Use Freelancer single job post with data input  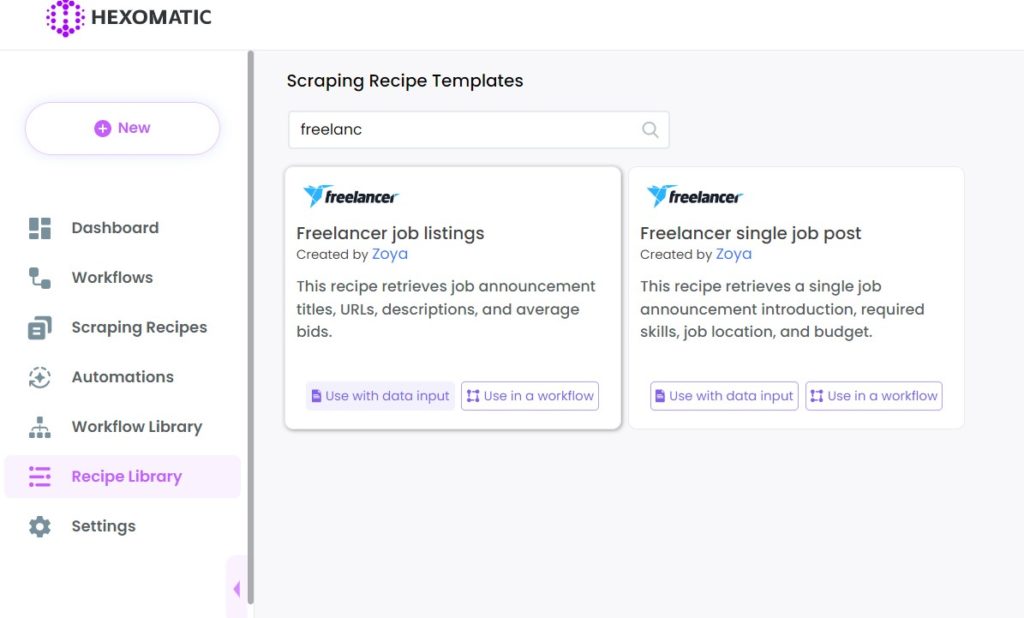click(x=724, y=396)
